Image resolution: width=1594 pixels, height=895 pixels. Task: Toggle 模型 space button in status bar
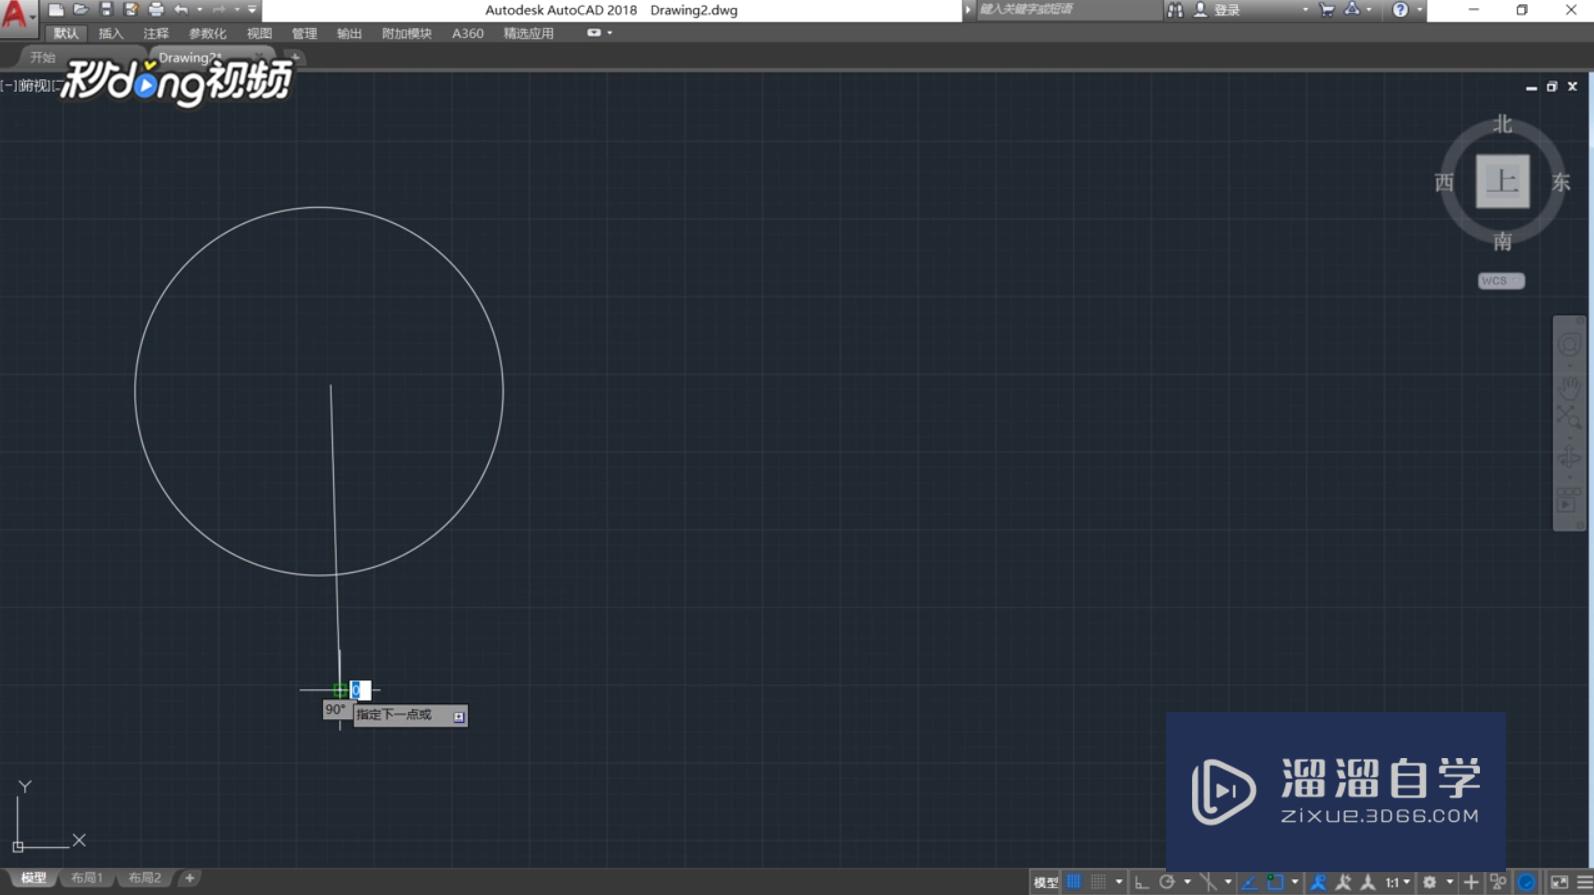point(1046,882)
